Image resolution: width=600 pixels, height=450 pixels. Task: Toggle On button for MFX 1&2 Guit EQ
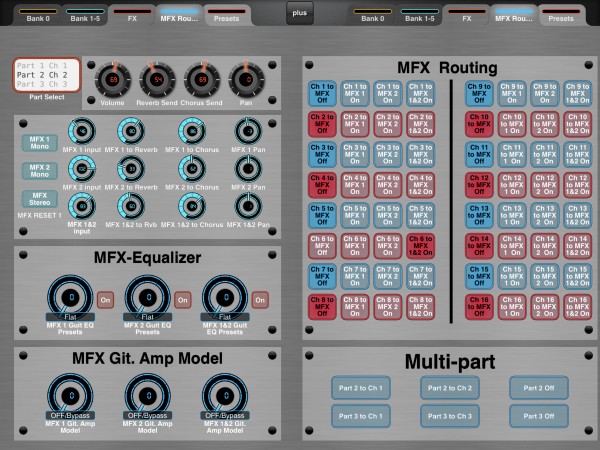[260, 300]
